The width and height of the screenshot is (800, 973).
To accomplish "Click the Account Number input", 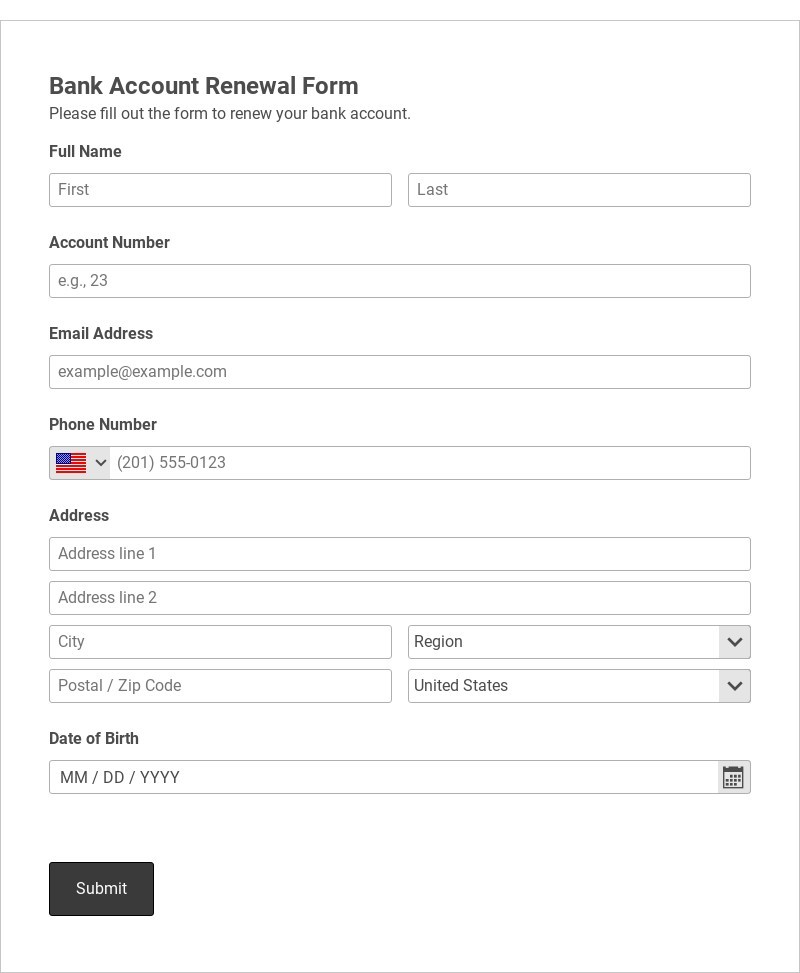I will 400,281.
